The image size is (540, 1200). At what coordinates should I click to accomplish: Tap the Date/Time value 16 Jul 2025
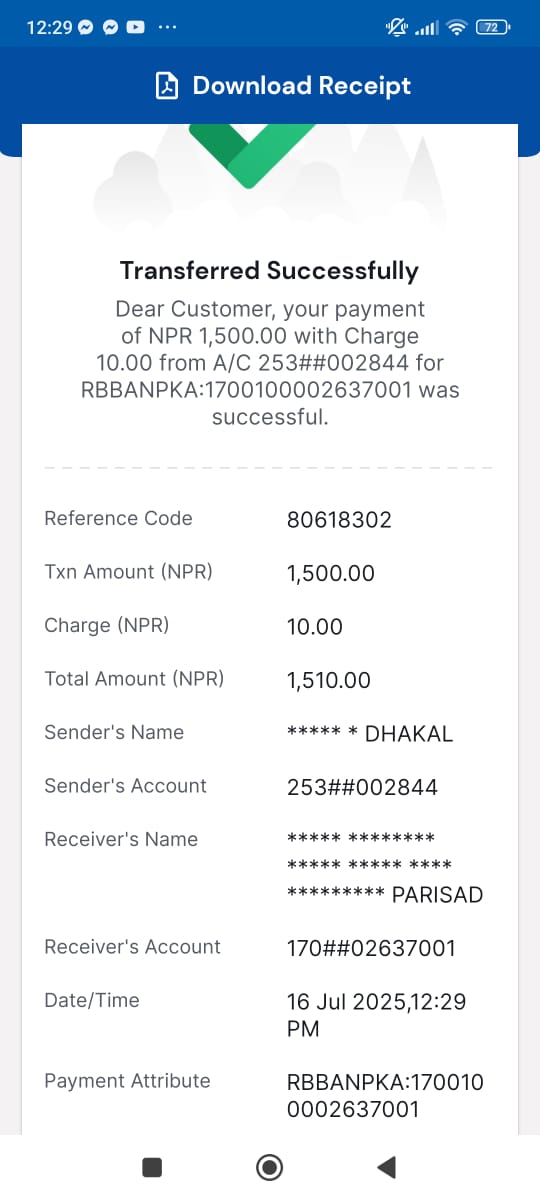click(x=376, y=1015)
